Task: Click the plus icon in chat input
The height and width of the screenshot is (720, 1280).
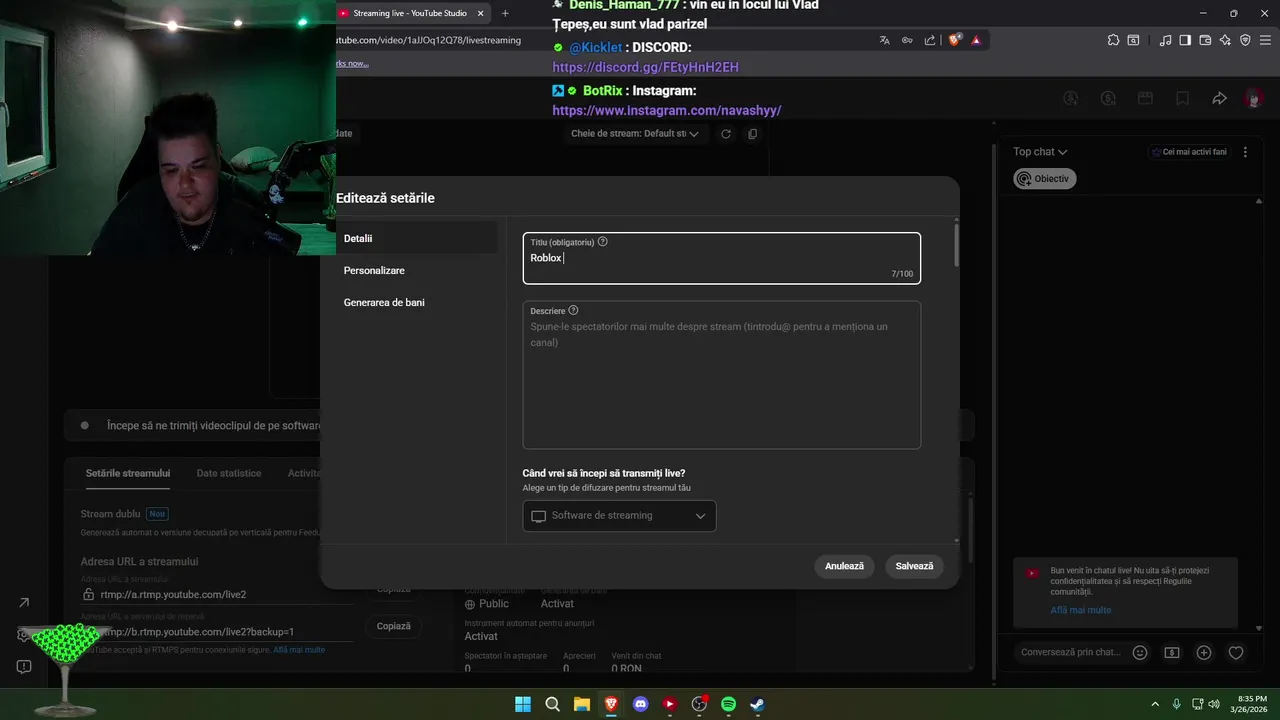Action: (1204, 652)
